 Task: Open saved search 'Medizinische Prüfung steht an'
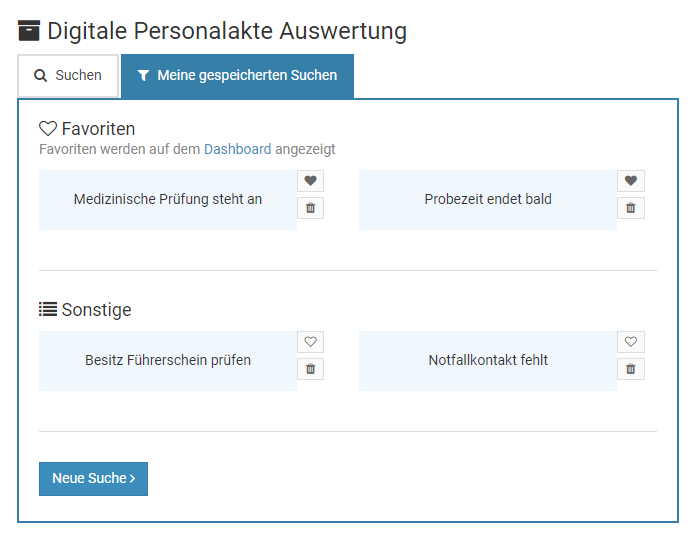pyautogui.click(x=168, y=199)
